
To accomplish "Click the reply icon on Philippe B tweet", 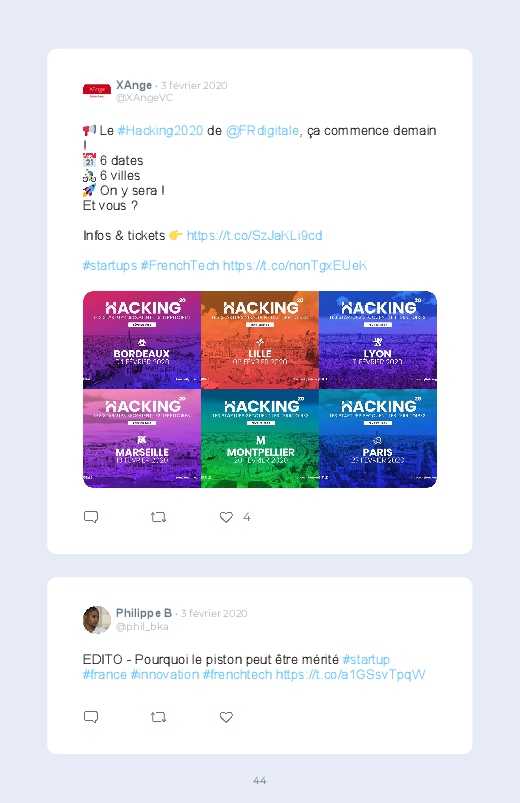I will (x=91, y=717).
